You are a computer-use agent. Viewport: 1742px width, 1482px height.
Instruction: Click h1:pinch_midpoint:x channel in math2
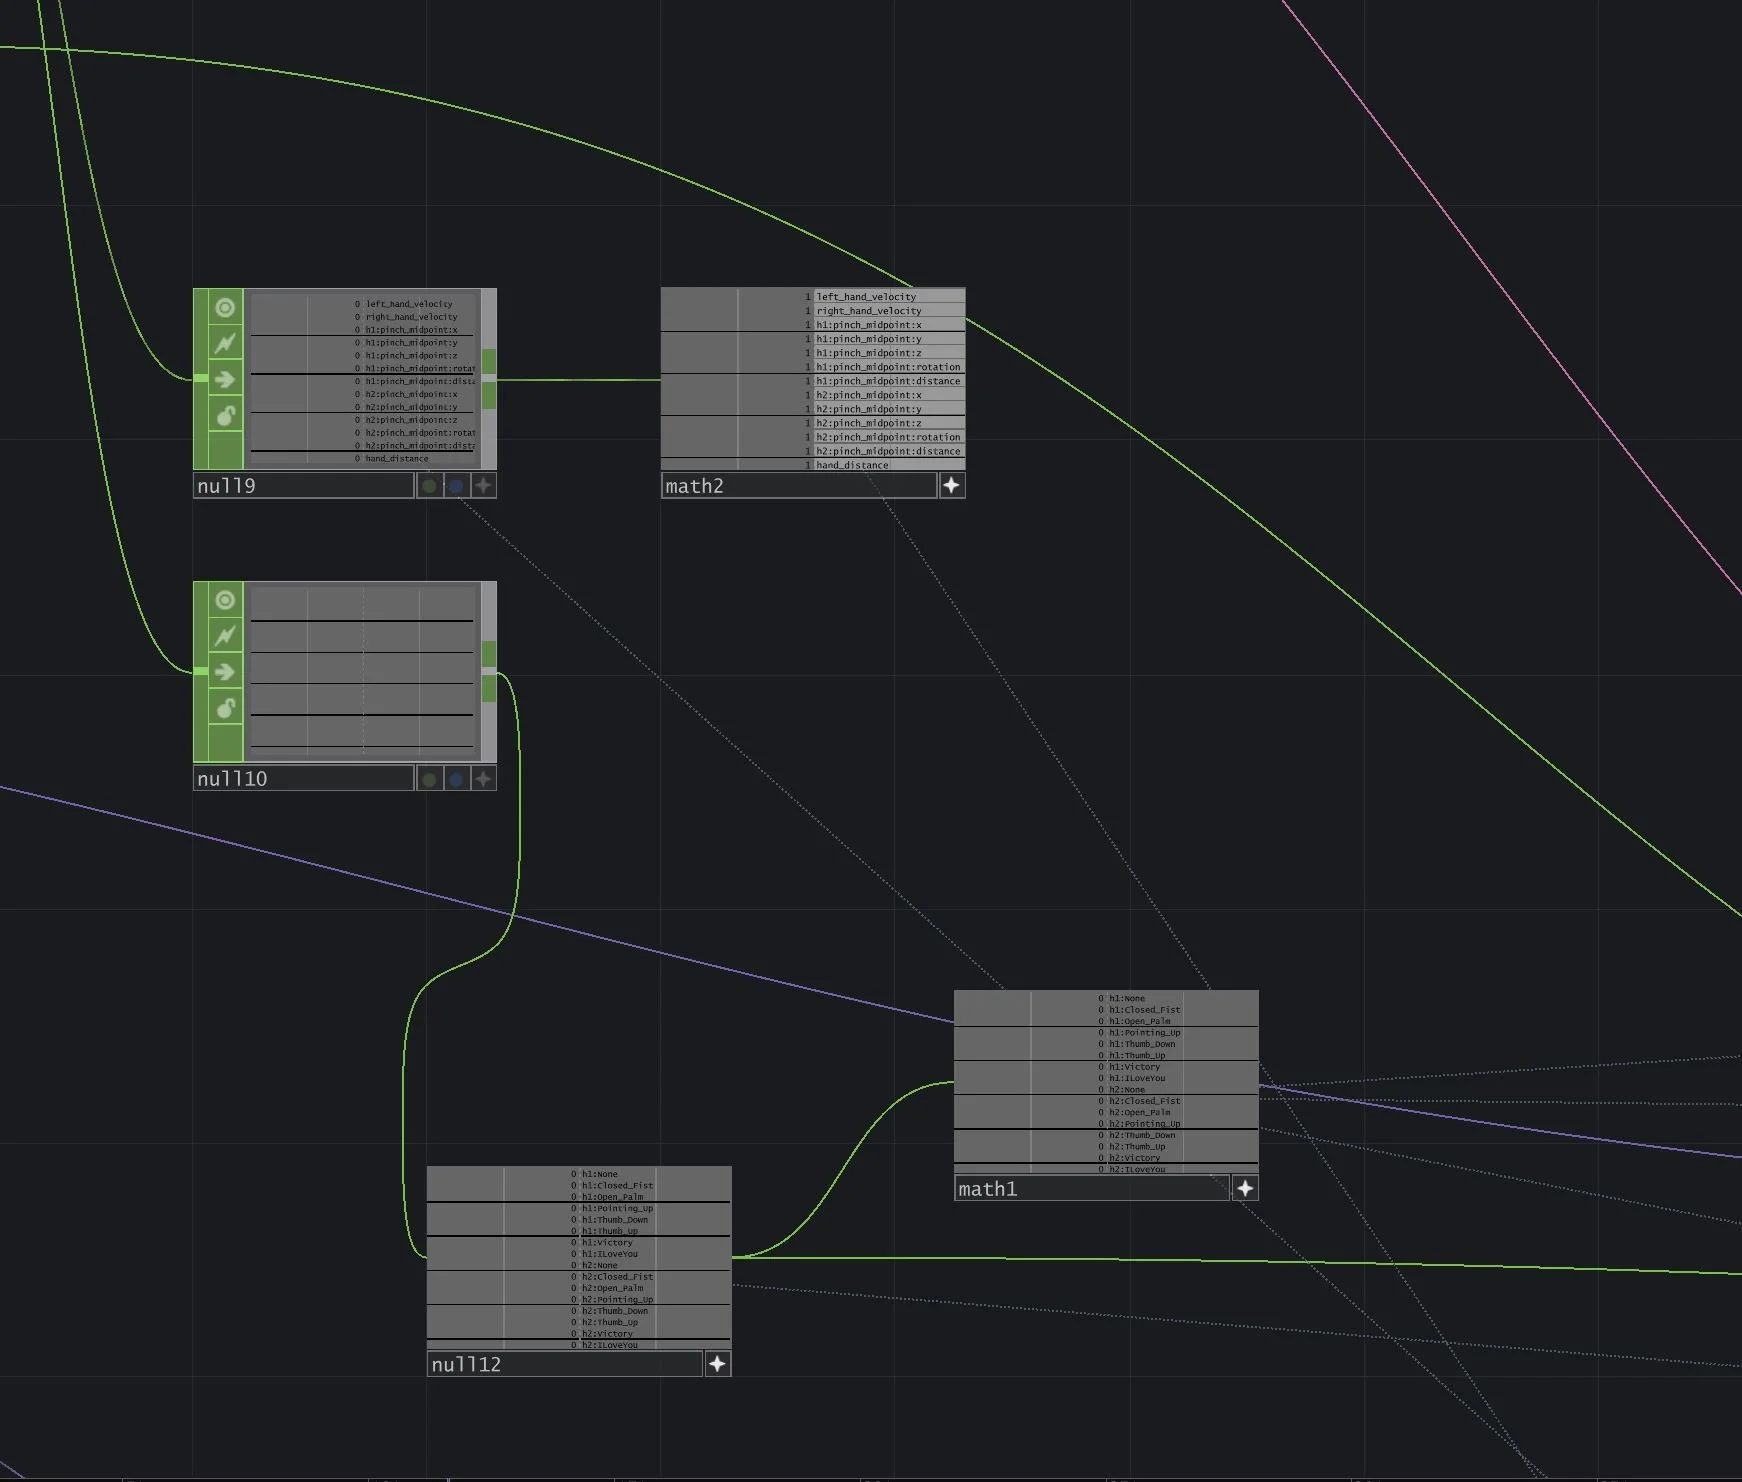(x=869, y=325)
